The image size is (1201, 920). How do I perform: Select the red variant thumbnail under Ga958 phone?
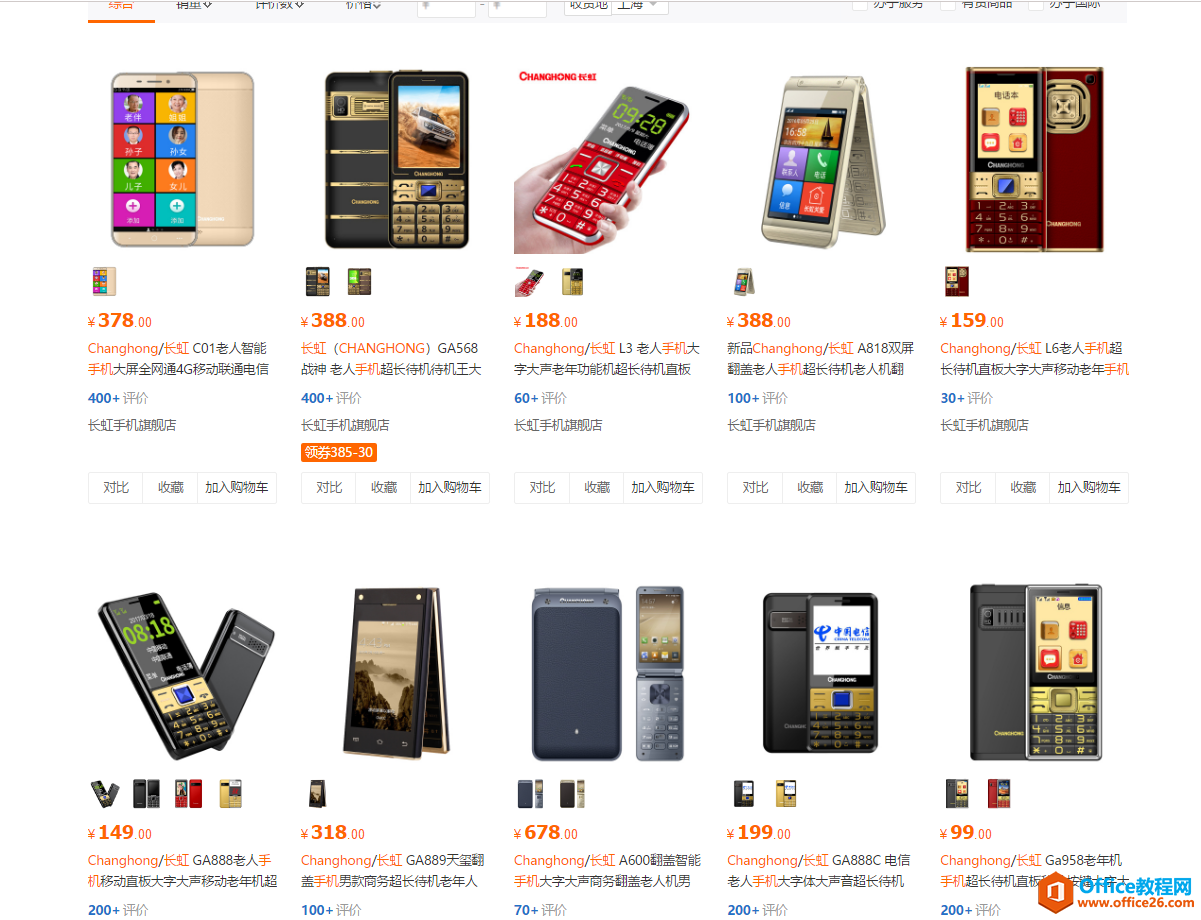pos(998,794)
